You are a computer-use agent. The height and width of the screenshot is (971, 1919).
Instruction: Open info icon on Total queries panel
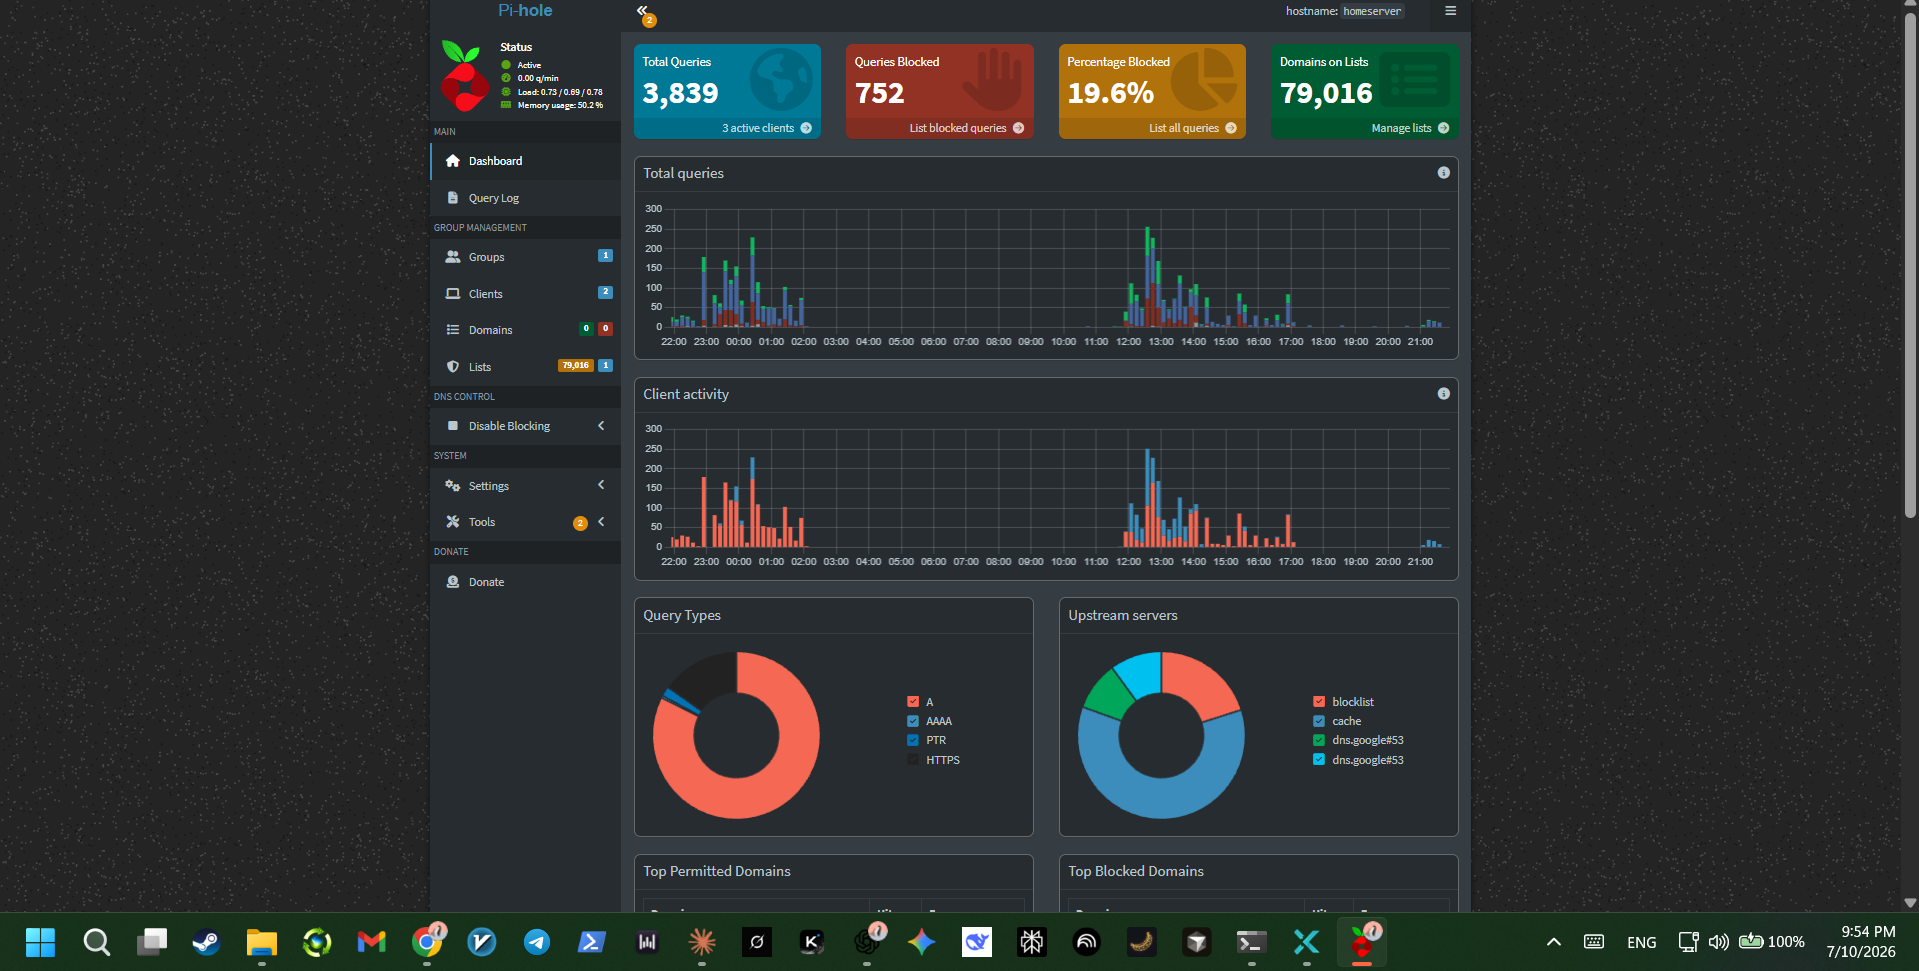(1443, 173)
